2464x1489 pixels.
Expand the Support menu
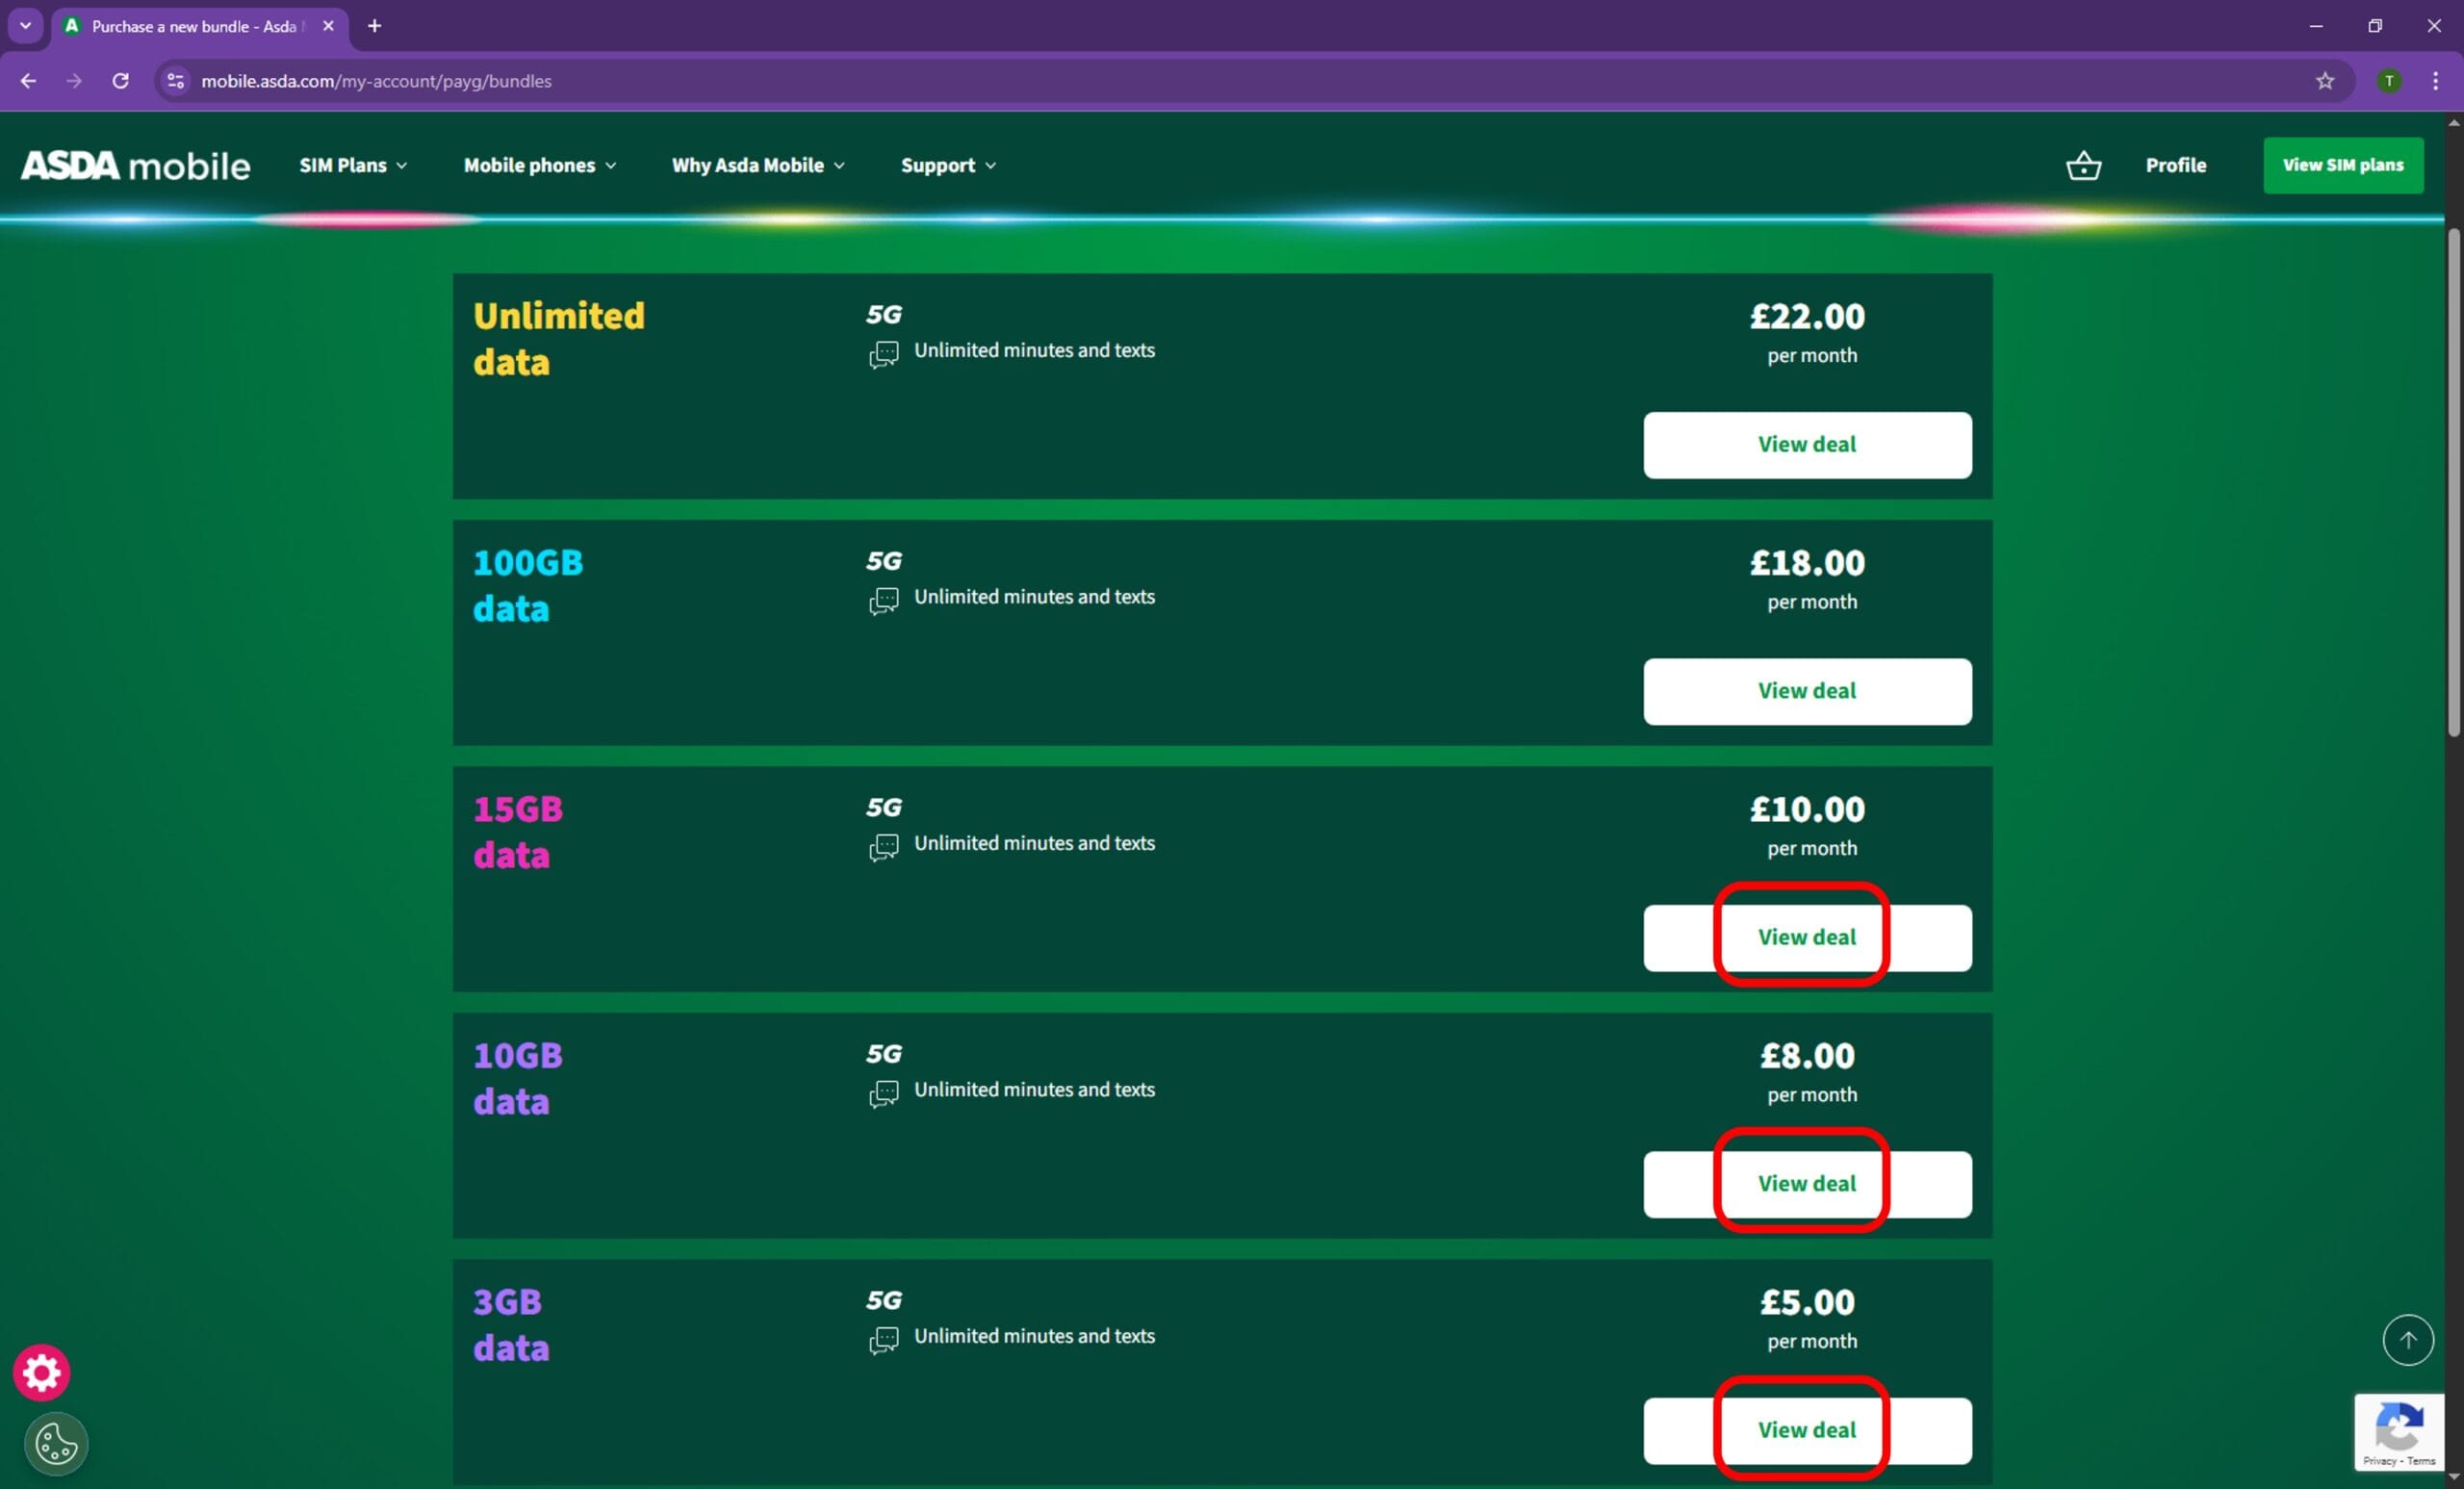(948, 165)
